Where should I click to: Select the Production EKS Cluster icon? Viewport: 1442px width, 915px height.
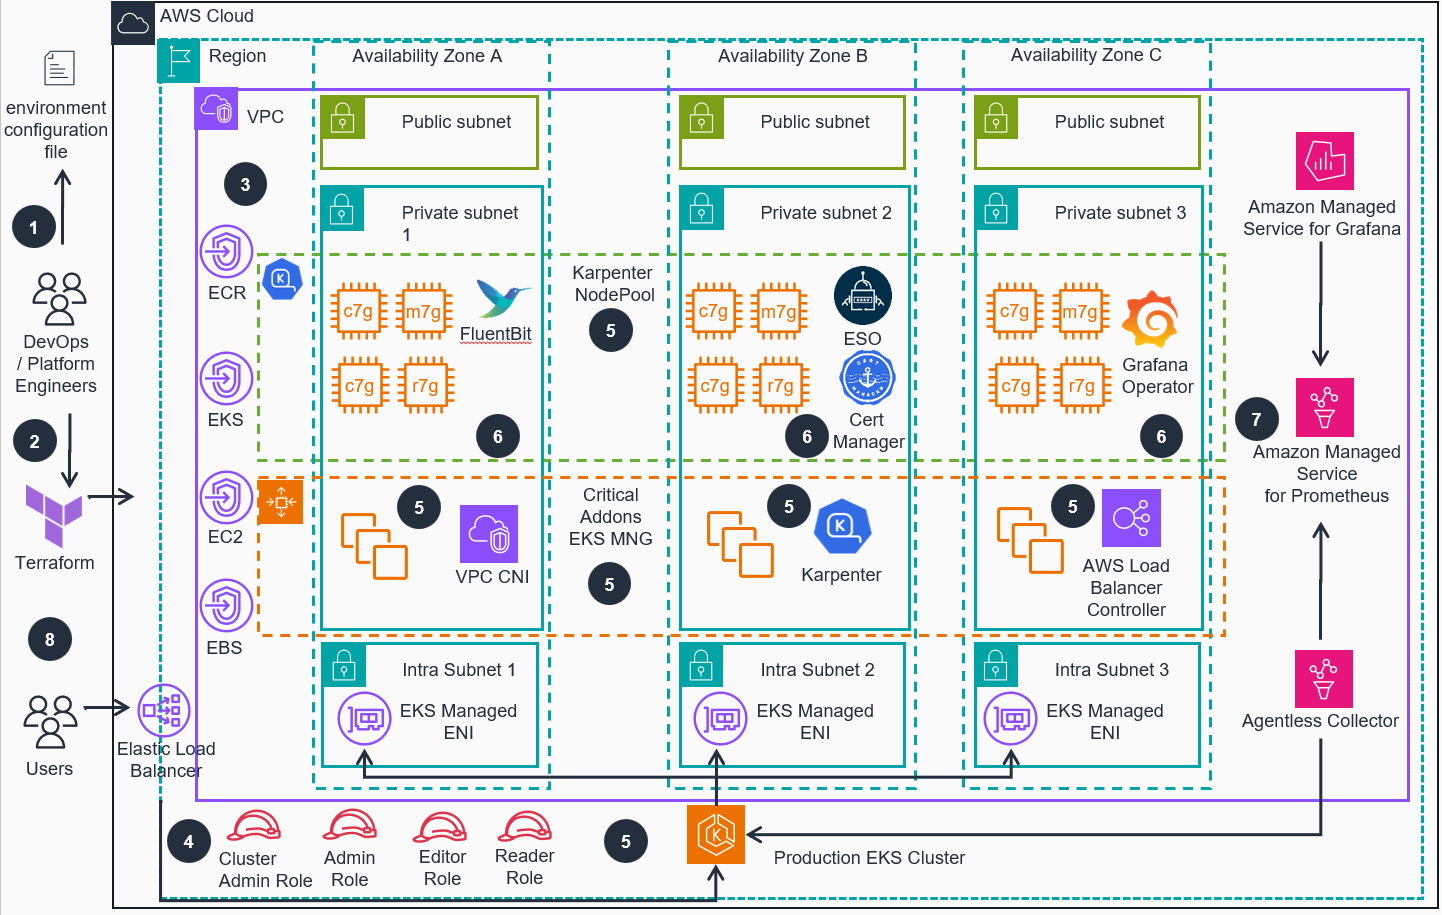point(716,834)
